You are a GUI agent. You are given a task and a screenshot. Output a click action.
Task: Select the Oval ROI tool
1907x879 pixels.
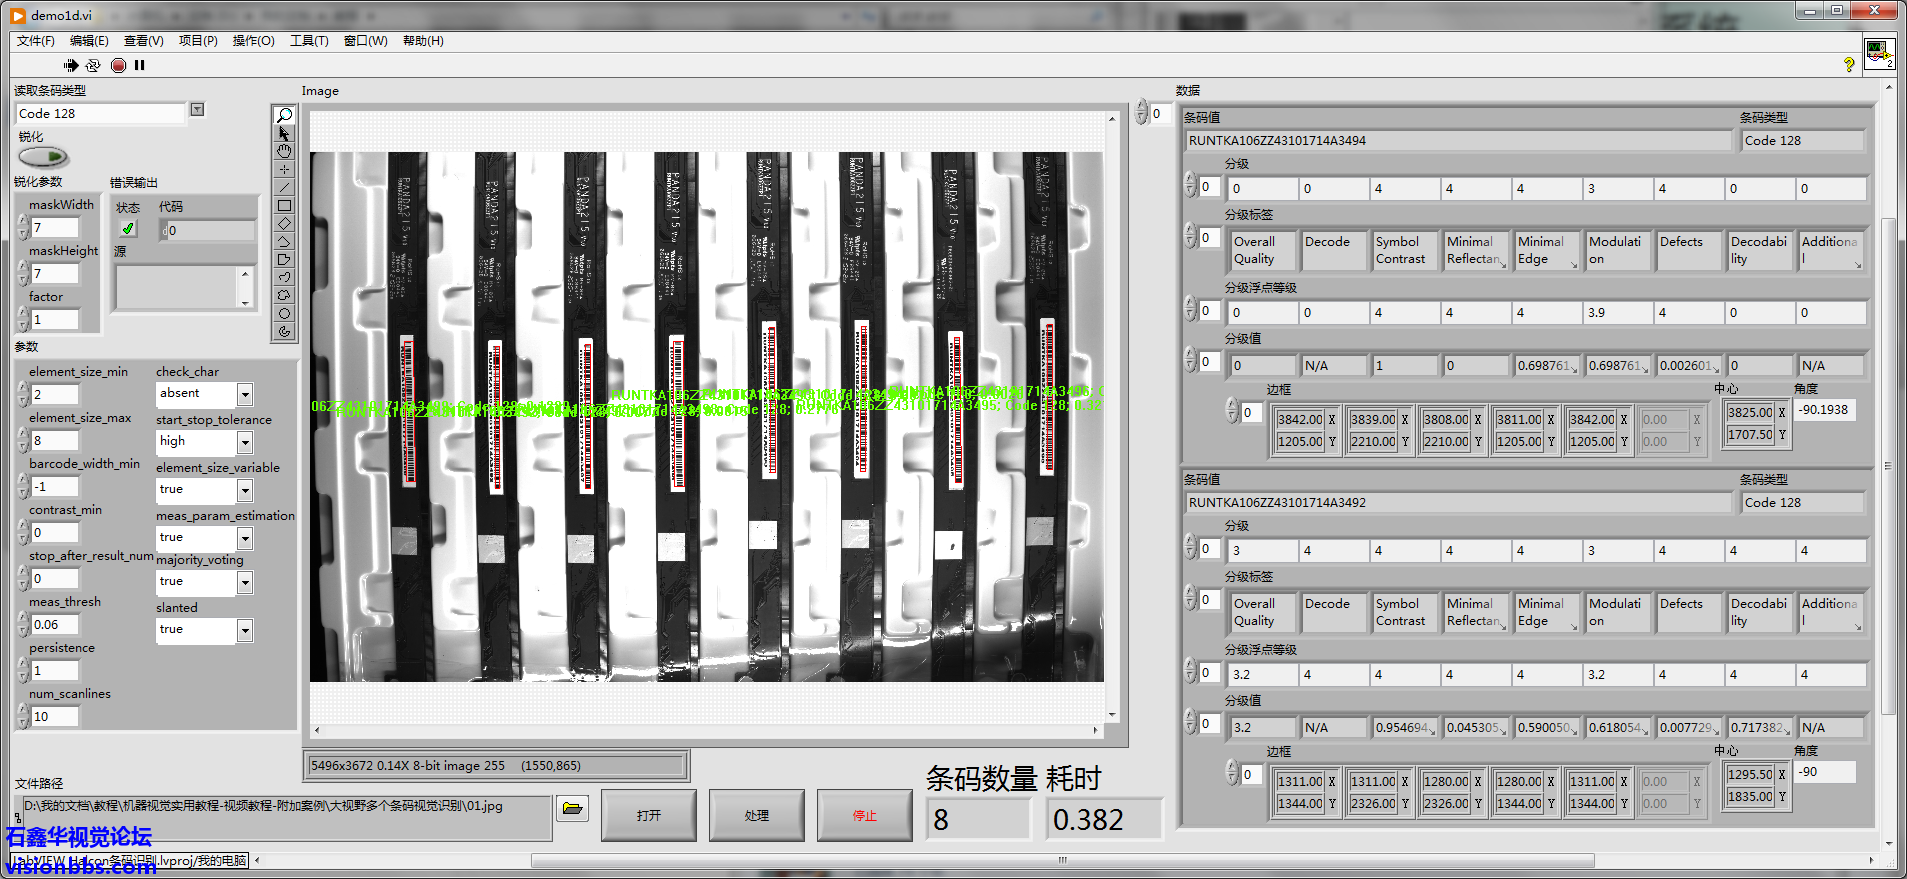pos(285,313)
